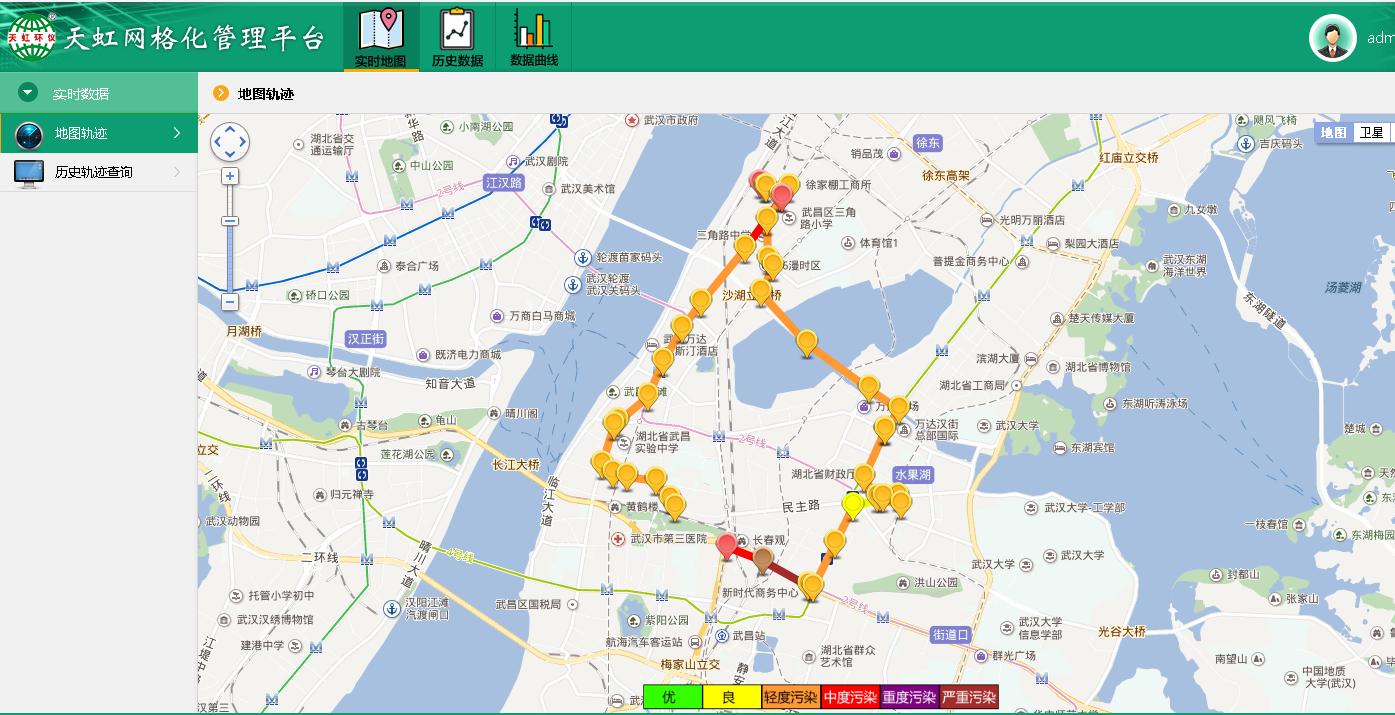Screen dimensions: 1395x715
Task: Switch map to 地图 standard view
Action: [1333, 133]
